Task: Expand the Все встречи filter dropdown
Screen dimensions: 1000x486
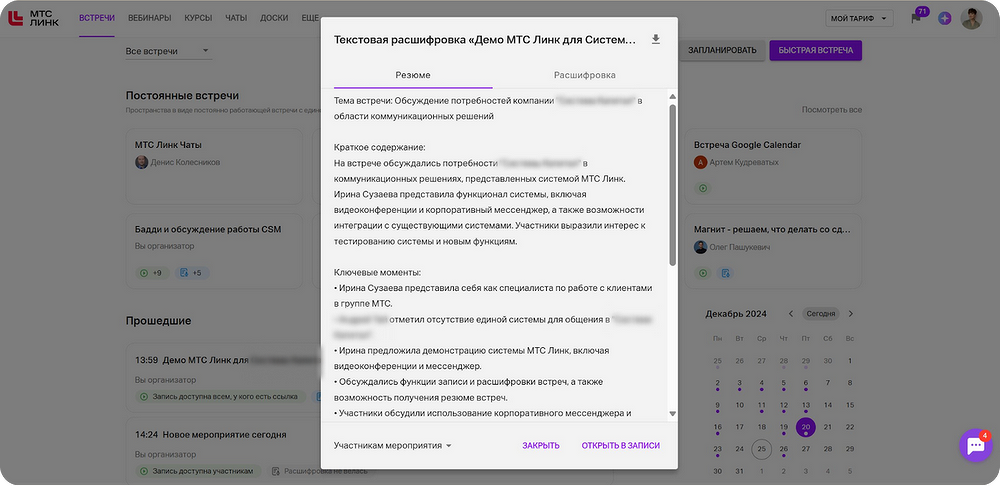Action: click(168, 51)
